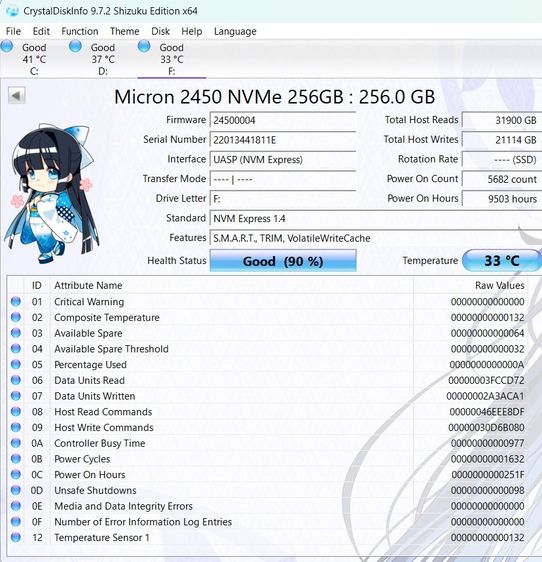This screenshot has width=542, height=562.
Task: Switch to the F: disk tab
Action: [172, 59]
